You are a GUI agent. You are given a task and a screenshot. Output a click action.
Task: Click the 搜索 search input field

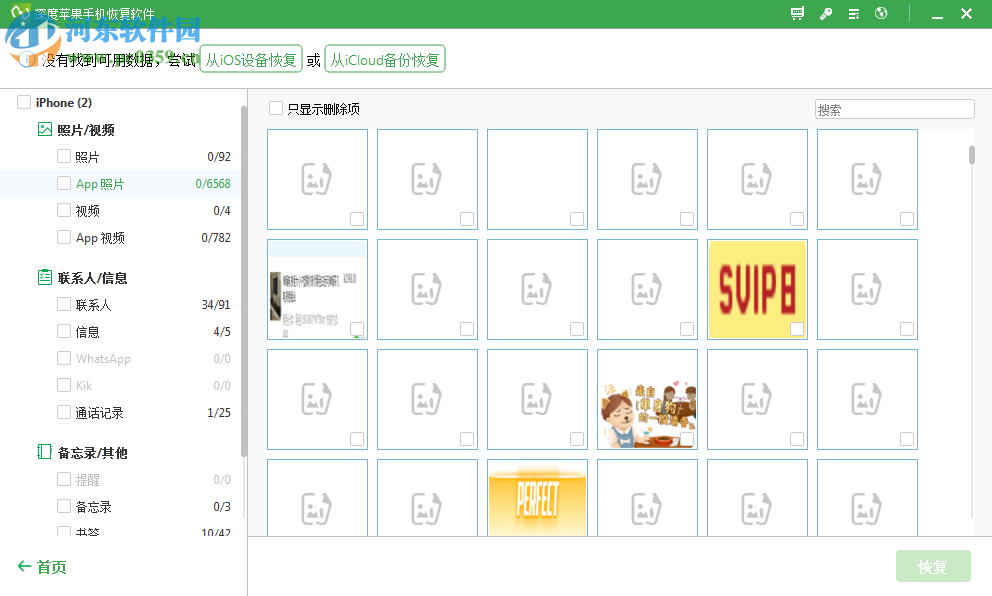[x=895, y=109]
